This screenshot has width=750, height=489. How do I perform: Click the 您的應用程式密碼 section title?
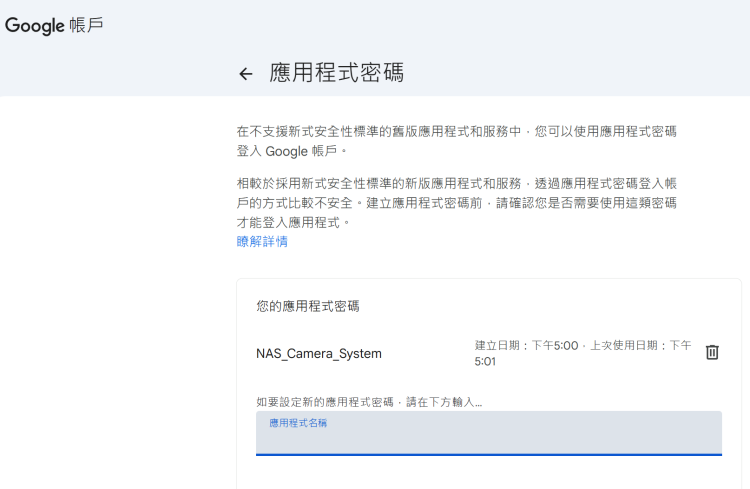click(308, 306)
